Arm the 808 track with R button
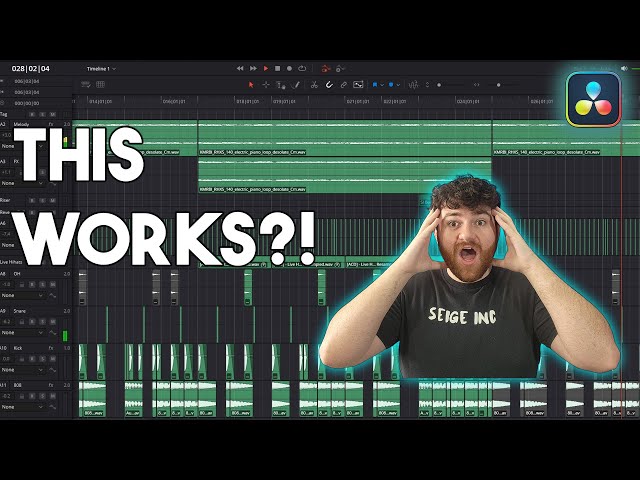This screenshot has height=480, width=640. [x=32, y=396]
